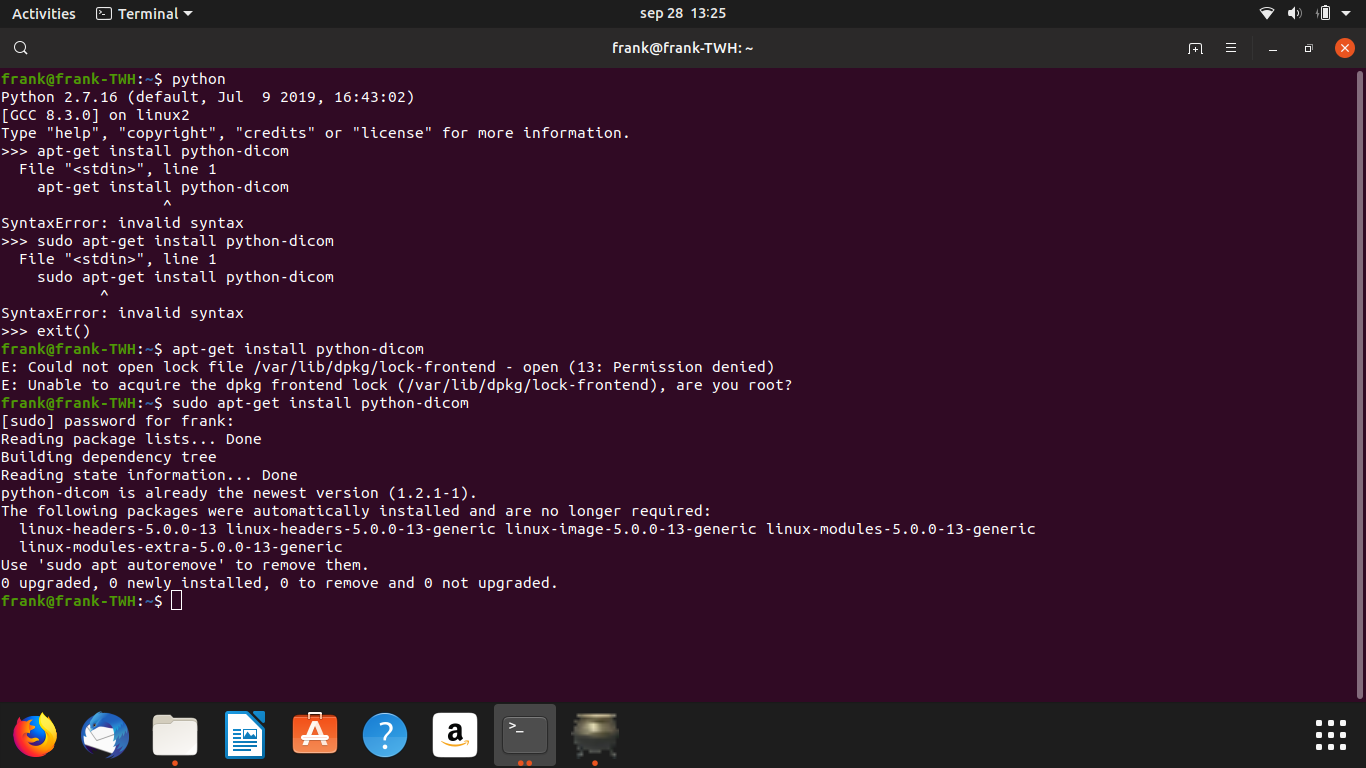The height and width of the screenshot is (768, 1366).
Task: Launch Firefox from the dock
Action: coord(35,736)
